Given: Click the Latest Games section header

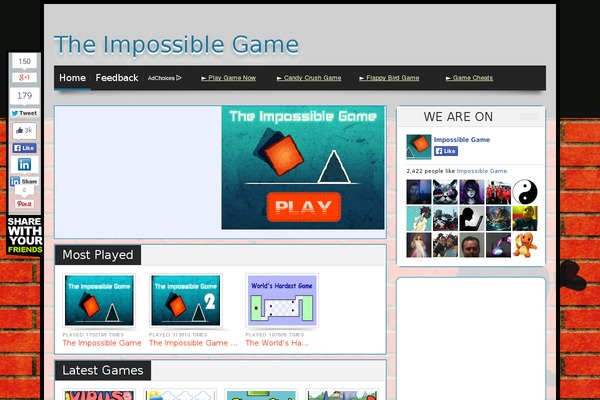Looking at the screenshot, I should point(103,371).
